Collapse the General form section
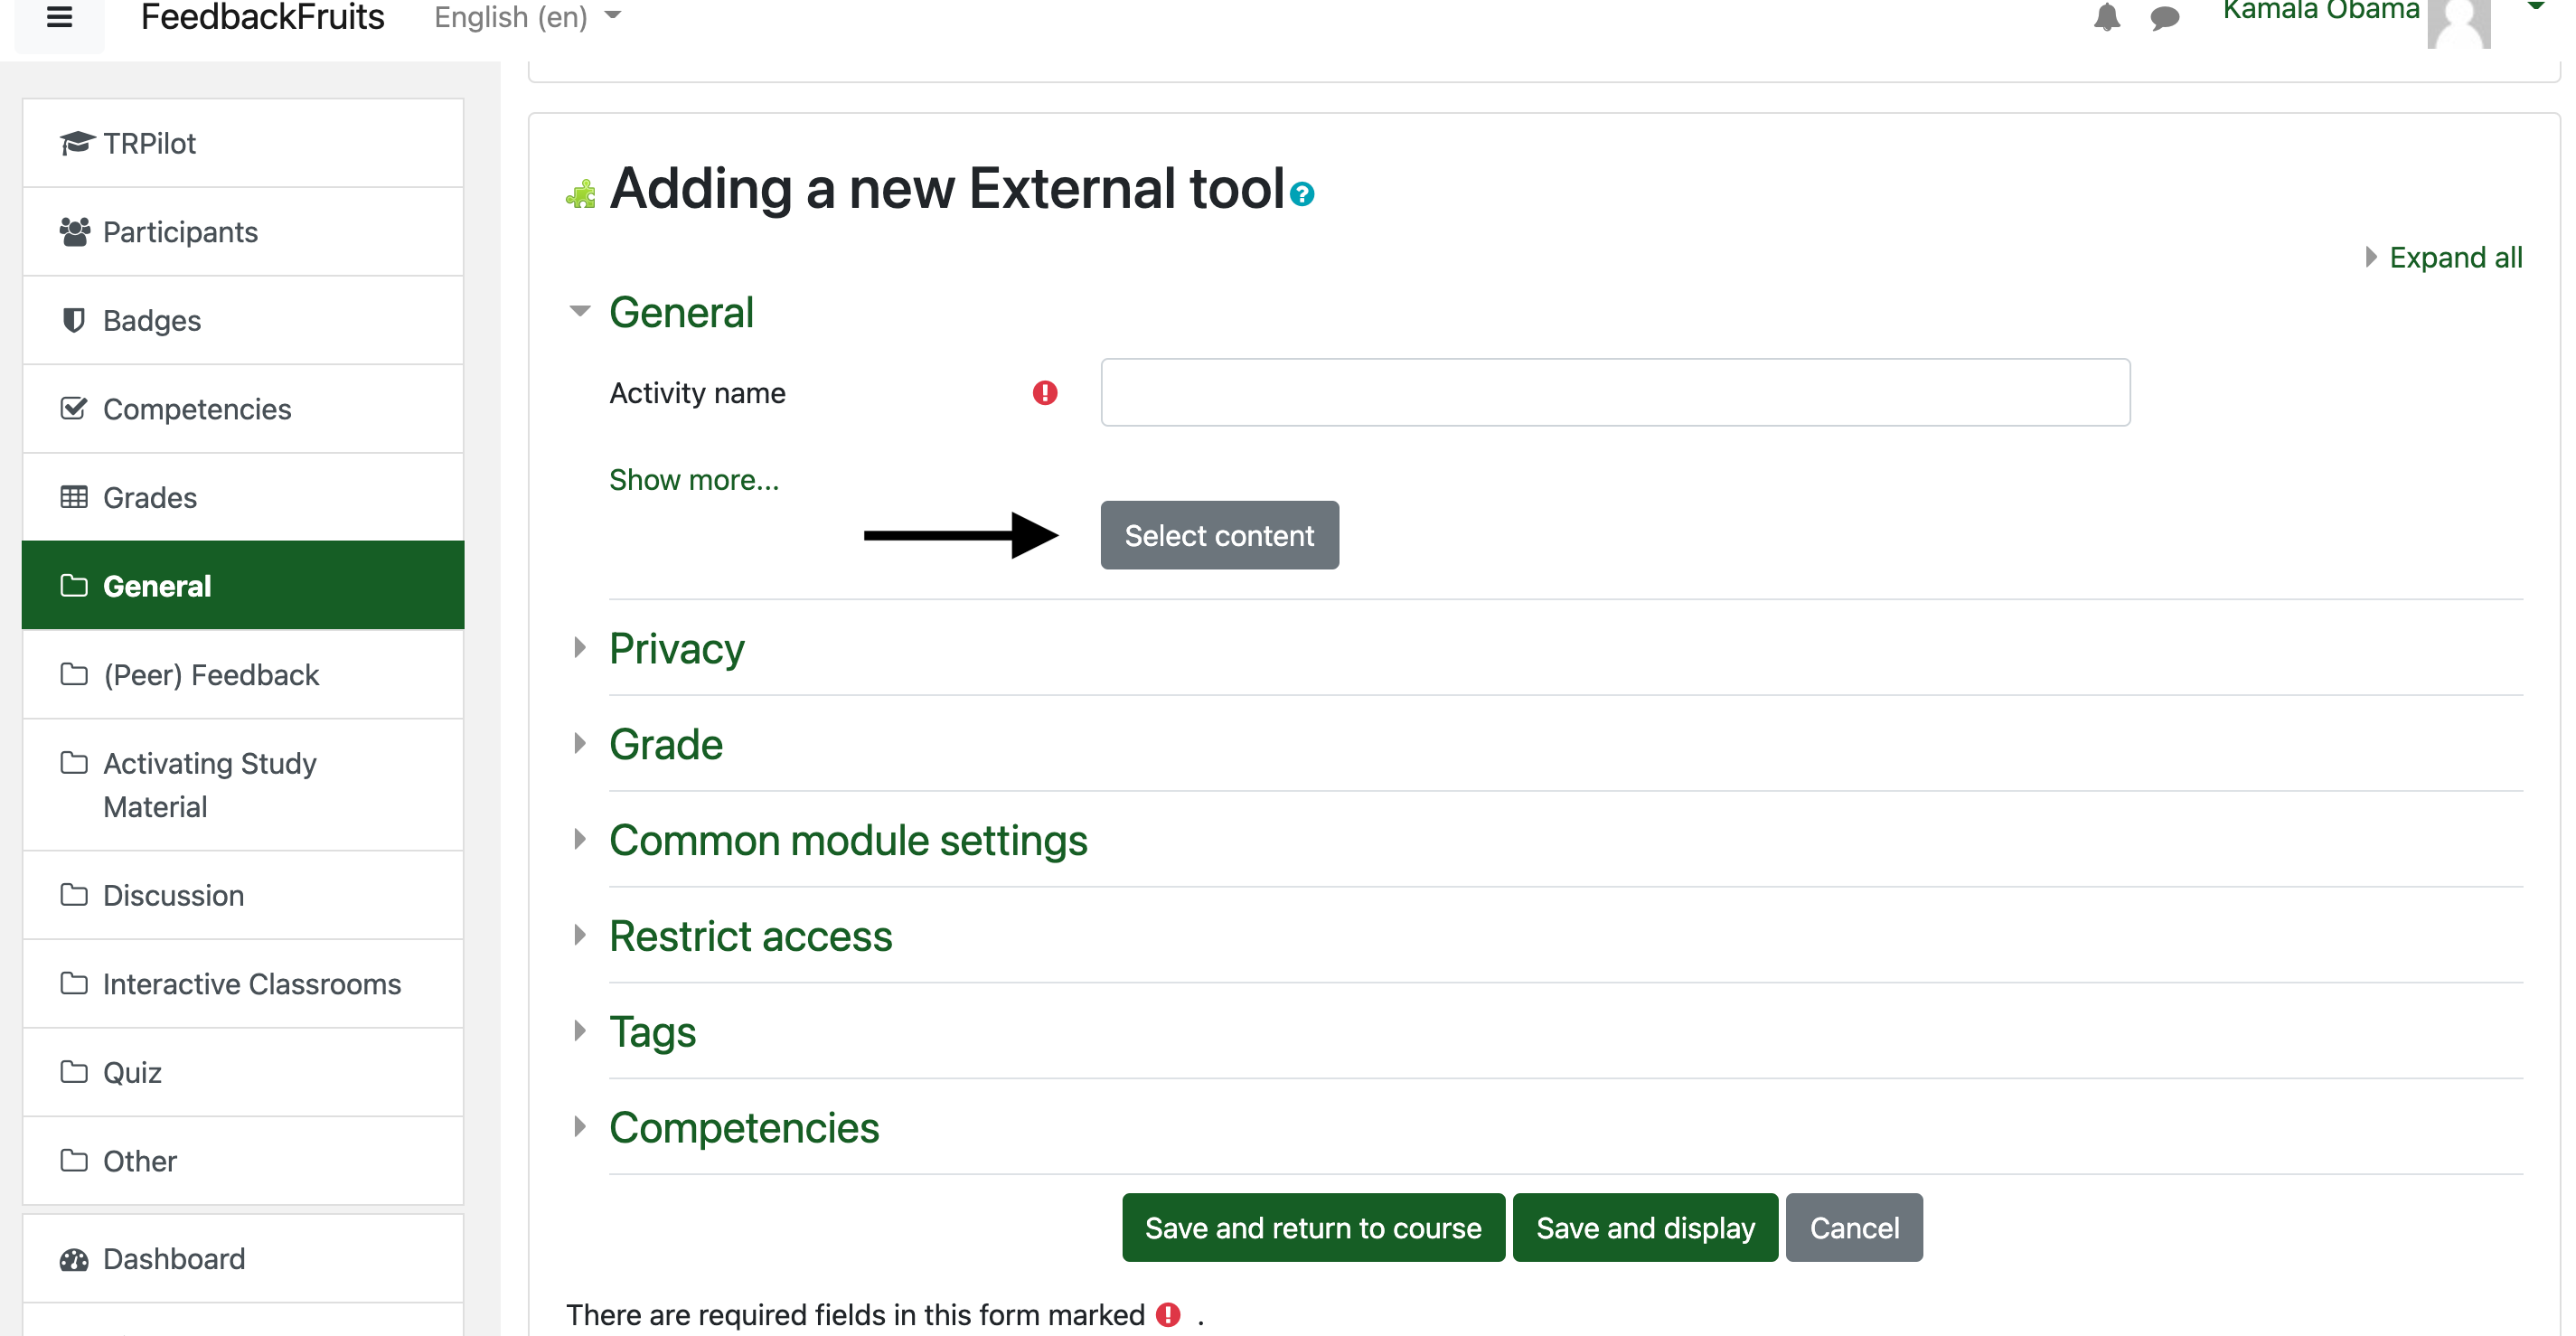This screenshot has height=1336, width=2576. [x=580, y=311]
